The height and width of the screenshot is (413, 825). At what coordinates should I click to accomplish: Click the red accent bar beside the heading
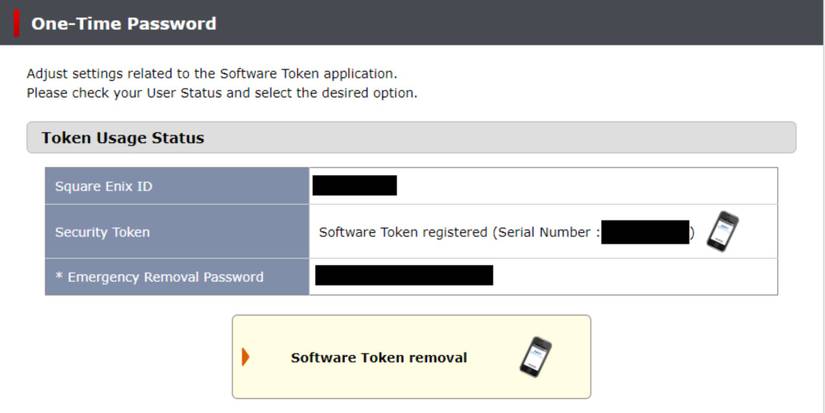tap(16, 23)
